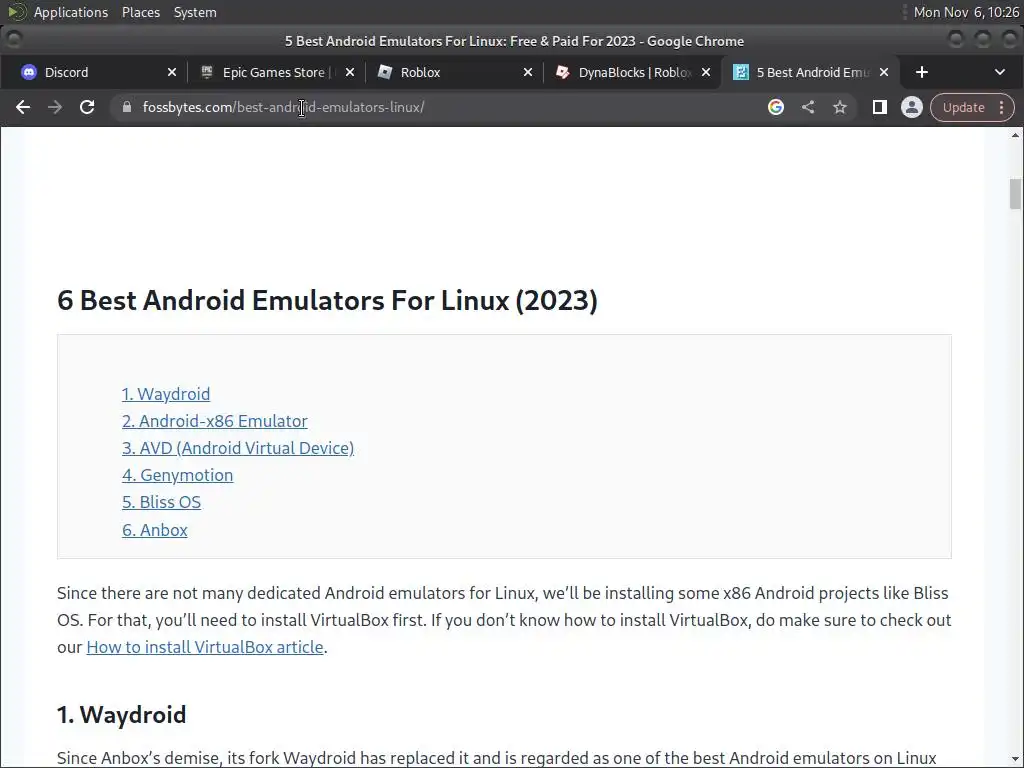Click the Fossbytes tab favicon
The image size is (1024, 768).
[x=741, y=72]
